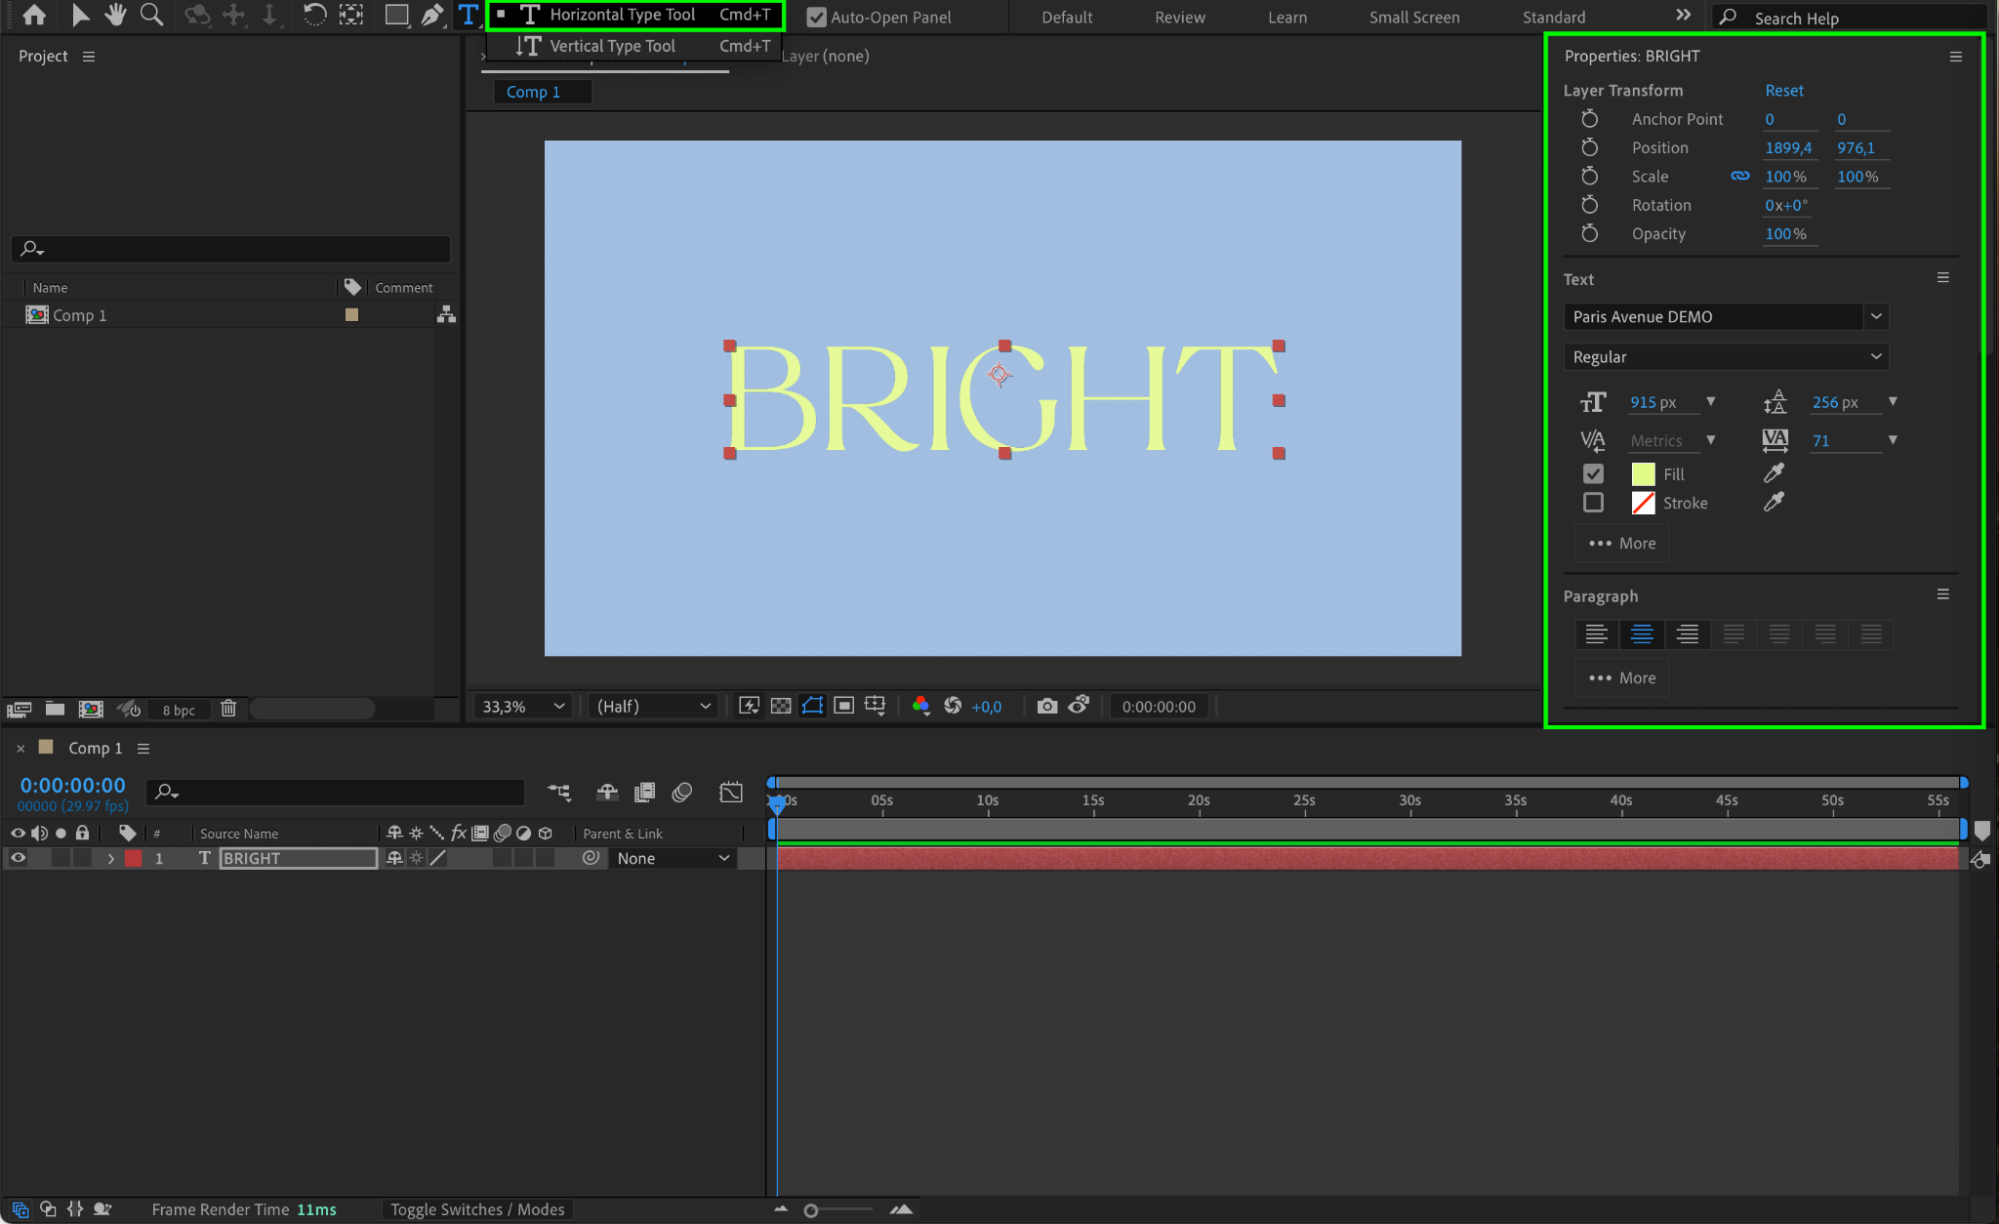Choose Vertical Type Tool from menu
The width and height of the screenshot is (1999, 1224).
612,46
